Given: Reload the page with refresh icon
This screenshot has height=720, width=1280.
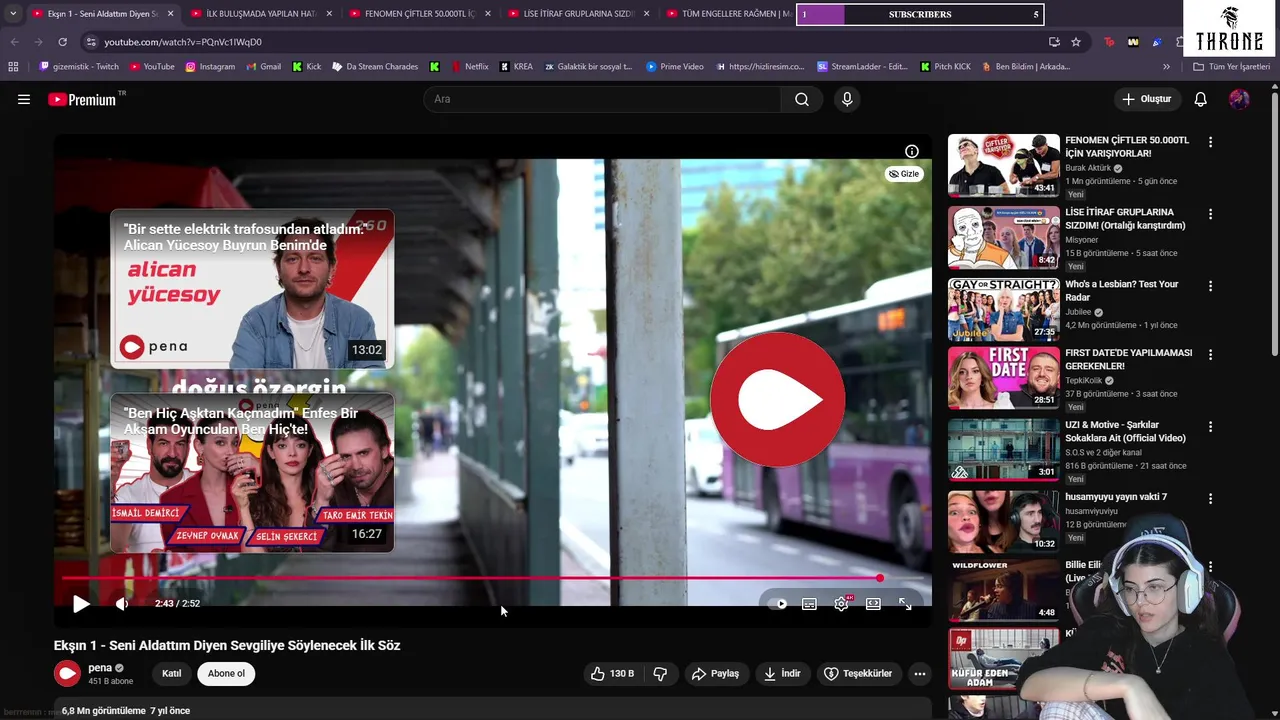Looking at the screenshot, I should (62, 42).
